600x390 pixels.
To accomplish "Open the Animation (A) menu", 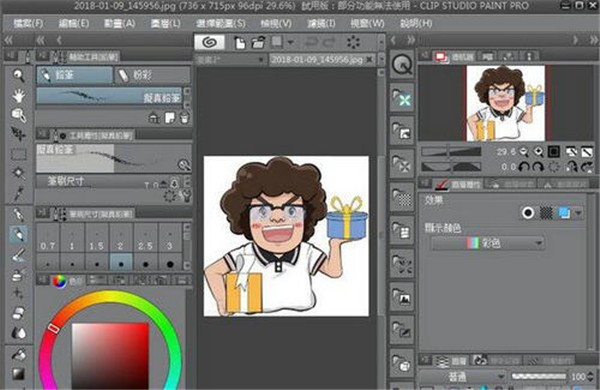I will click(x=119, y=23).
